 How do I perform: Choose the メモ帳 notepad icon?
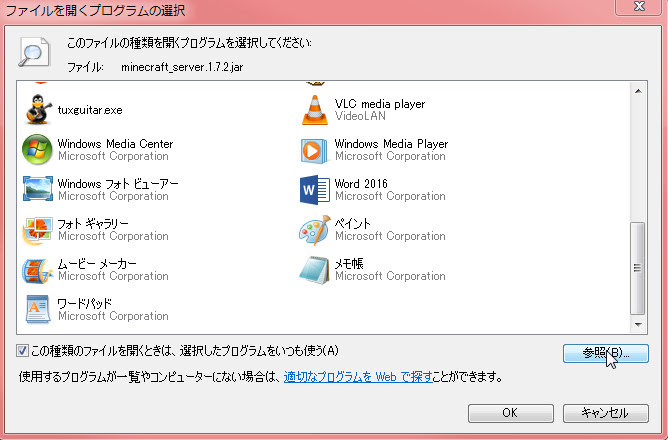pyautogui.click(x=314, y=270)
